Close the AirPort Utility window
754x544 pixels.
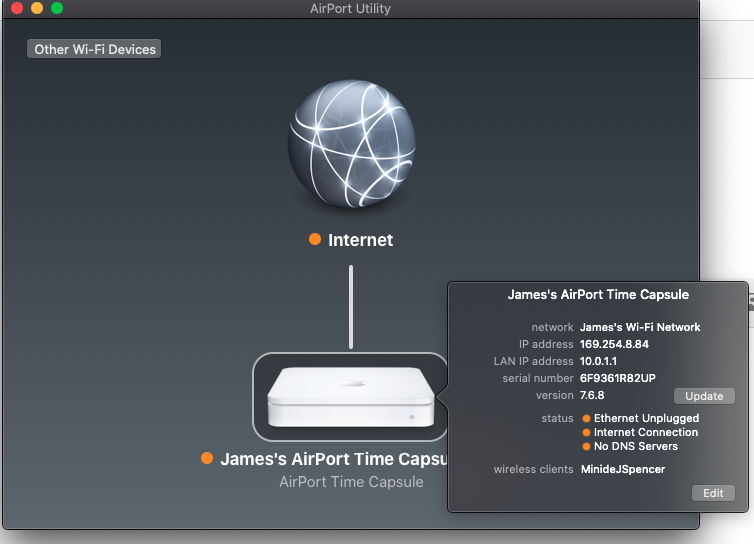point(17,8)
